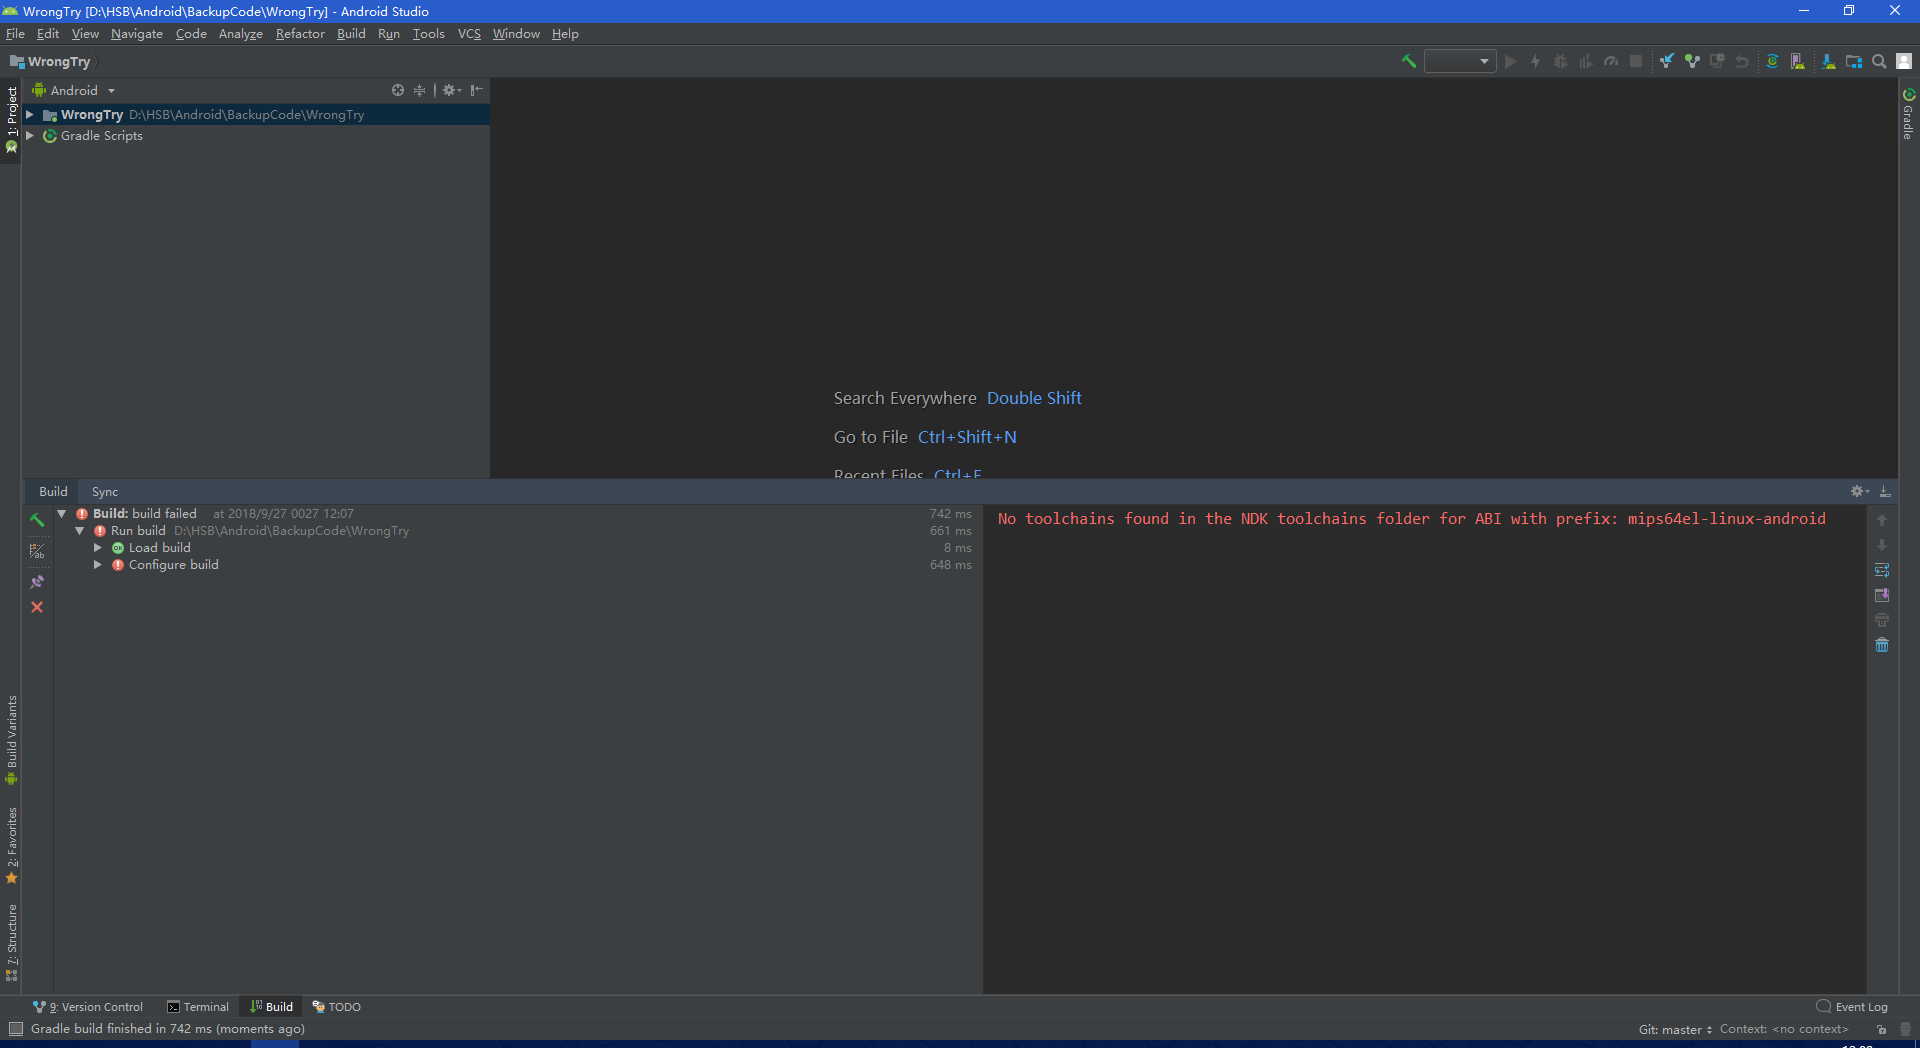Screen dimensions: 1920x1048
Task: Click the Print icon in the console
Action: point(1882,620)
